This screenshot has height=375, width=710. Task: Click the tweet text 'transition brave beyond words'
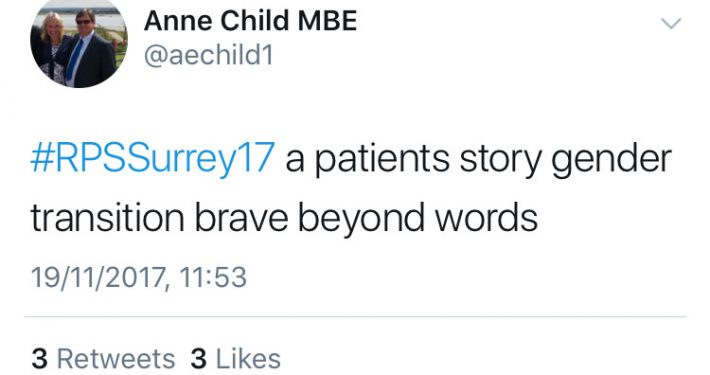click(x=284, y=218)
